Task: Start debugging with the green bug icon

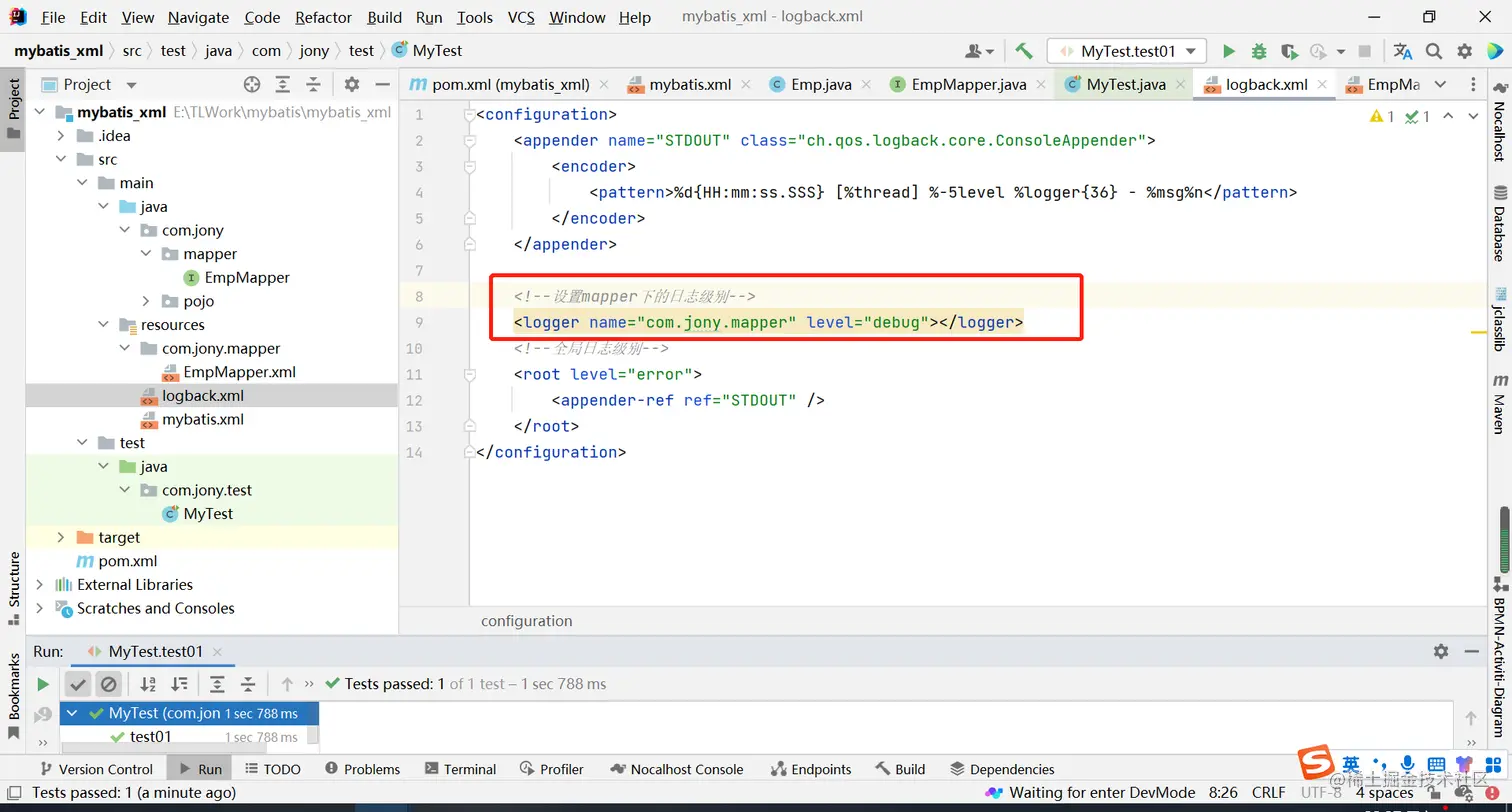Action: (1259, 51)
